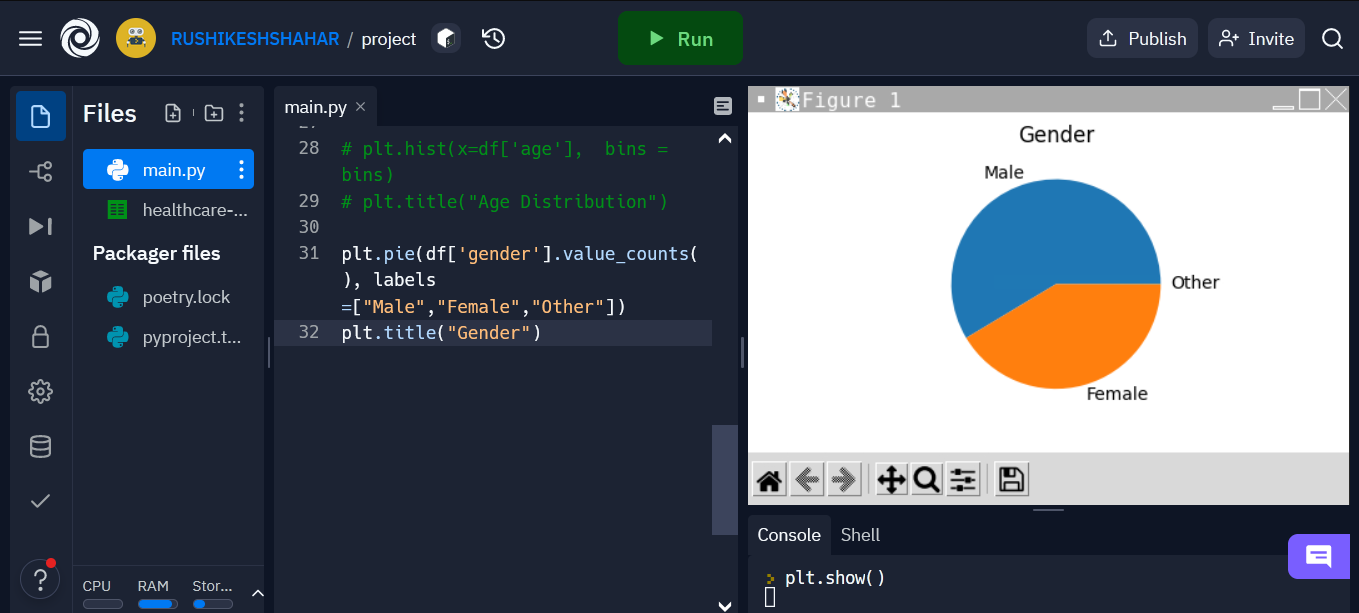Click the project name in breadcrumb
This screenshot has width=1359, height=613.
pos(388,39)
